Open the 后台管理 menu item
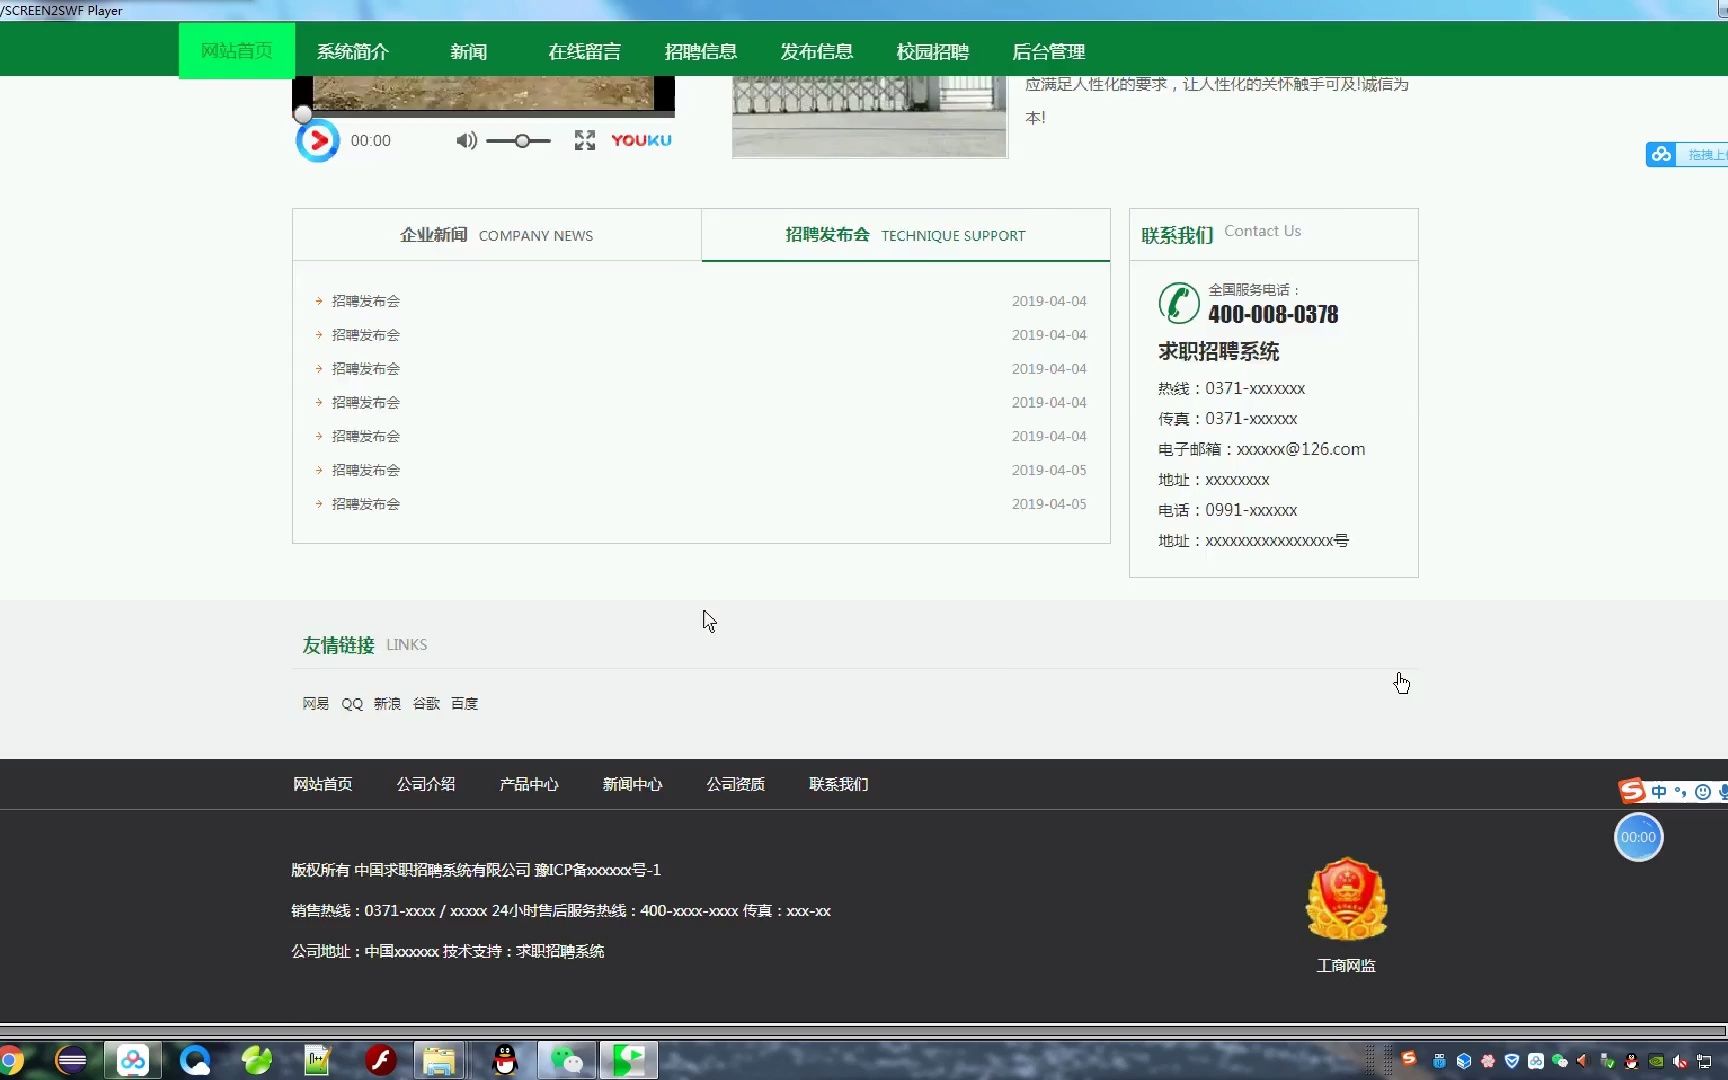Screen dimensions: 1728x1080 (1048, 51)
